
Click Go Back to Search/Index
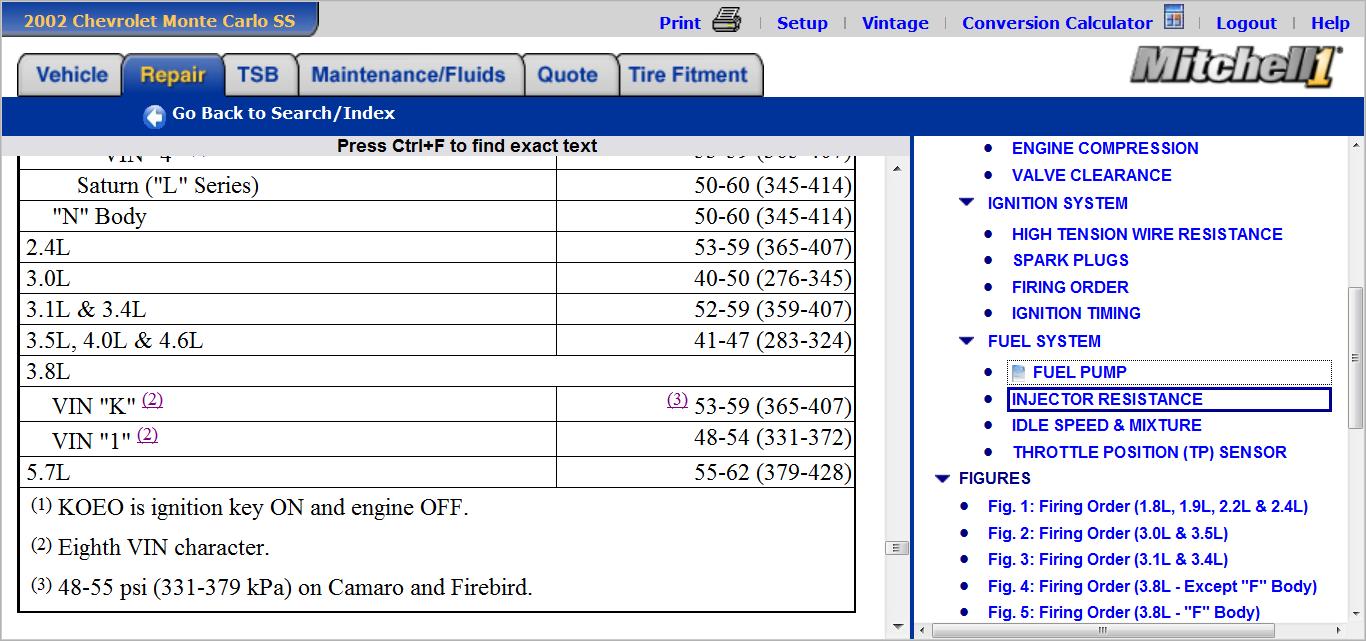283,113
